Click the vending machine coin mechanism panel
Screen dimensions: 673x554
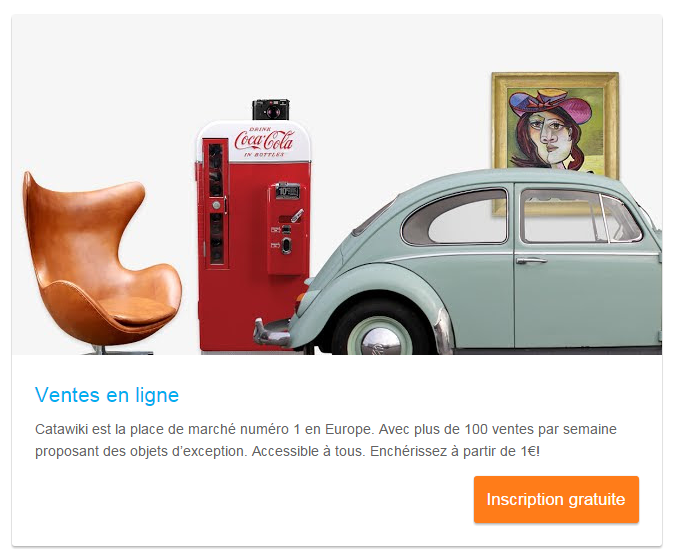(287, 230)
